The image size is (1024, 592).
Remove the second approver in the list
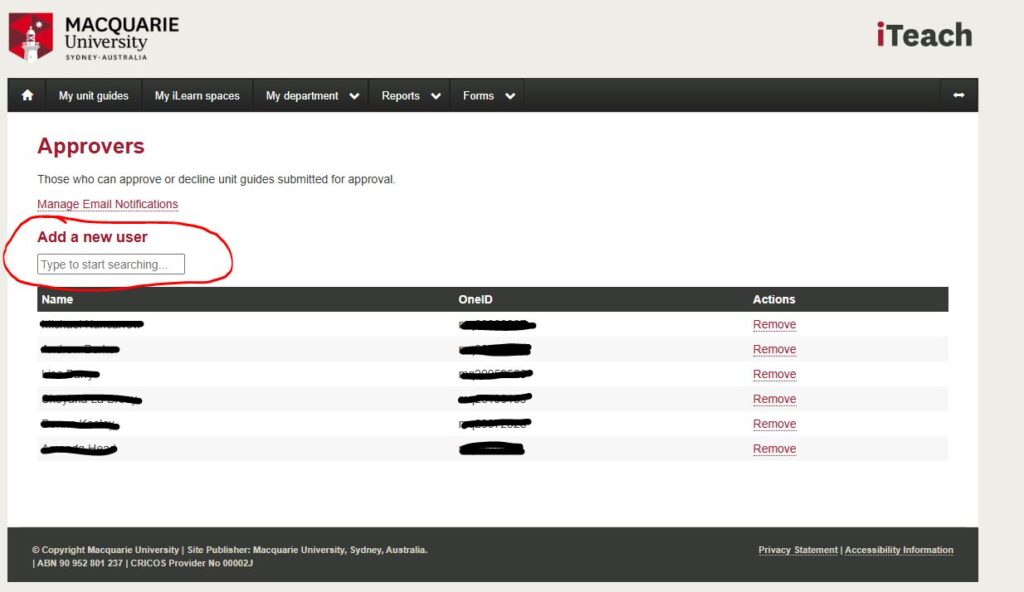775,349
